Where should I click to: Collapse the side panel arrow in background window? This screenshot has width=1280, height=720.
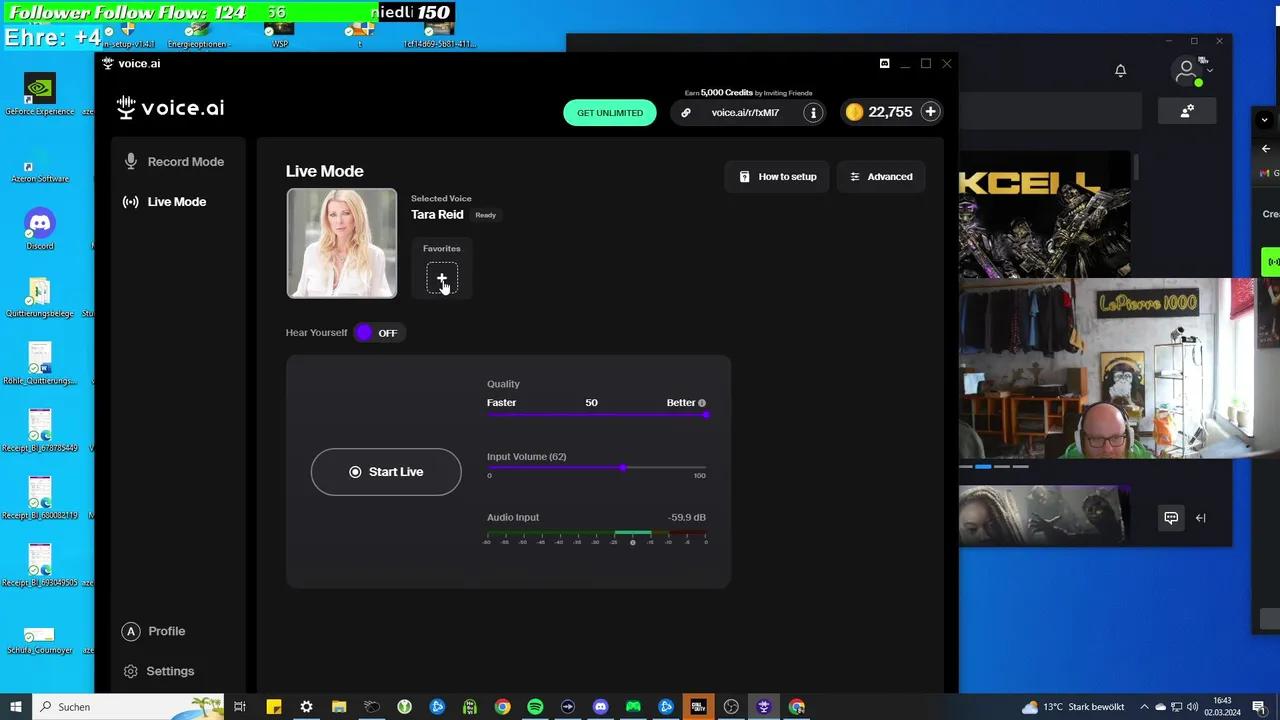coord(1201,518)
